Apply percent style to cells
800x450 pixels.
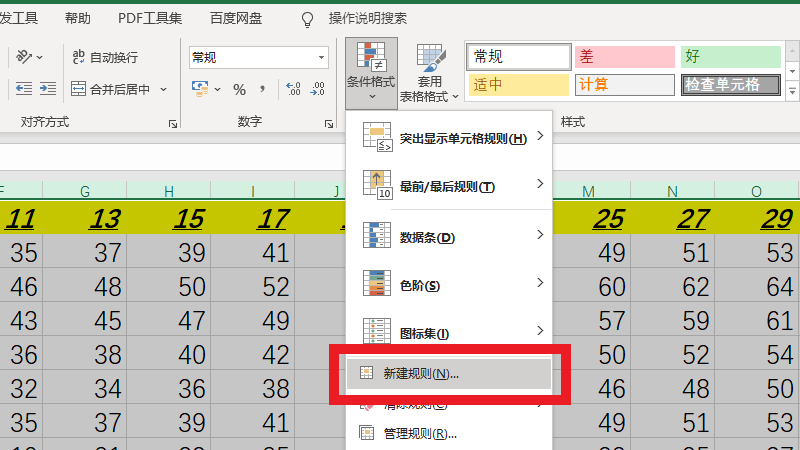coord(239,89)
